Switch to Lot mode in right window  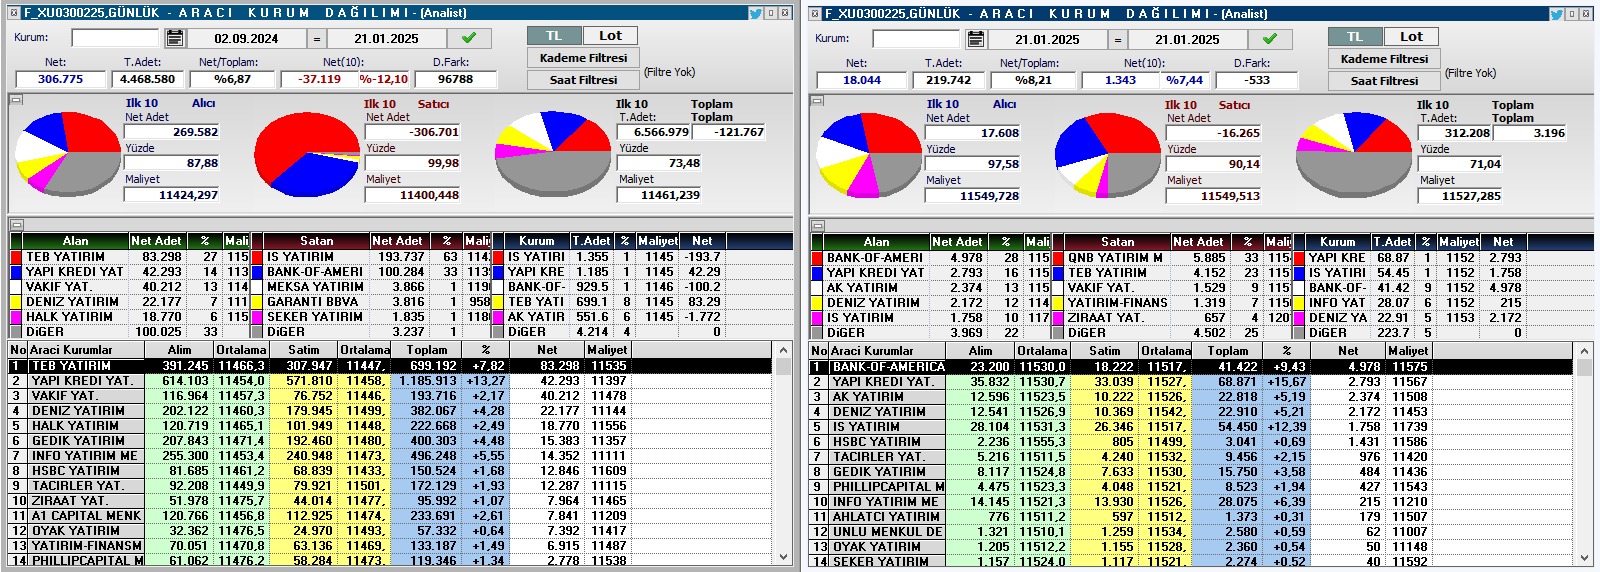pos(1411,36)
